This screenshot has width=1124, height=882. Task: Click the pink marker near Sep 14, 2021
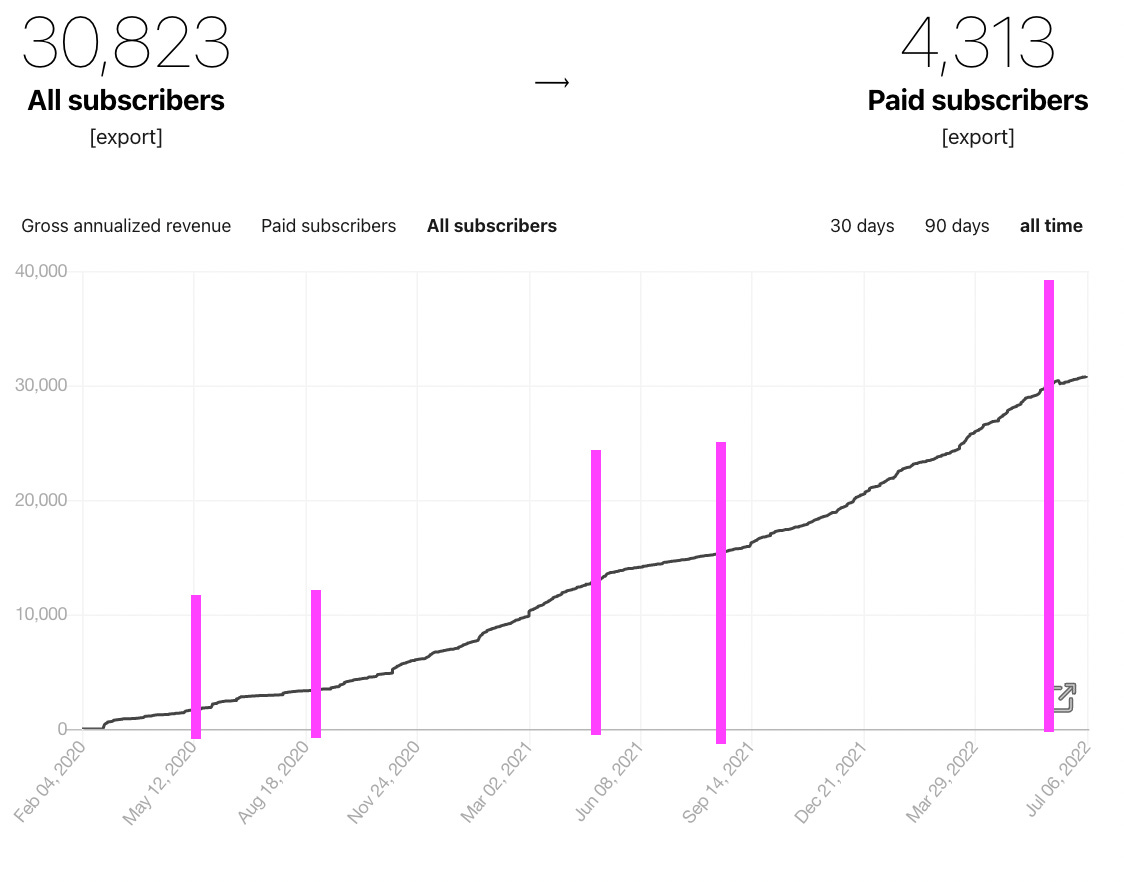tap(720, 590)
